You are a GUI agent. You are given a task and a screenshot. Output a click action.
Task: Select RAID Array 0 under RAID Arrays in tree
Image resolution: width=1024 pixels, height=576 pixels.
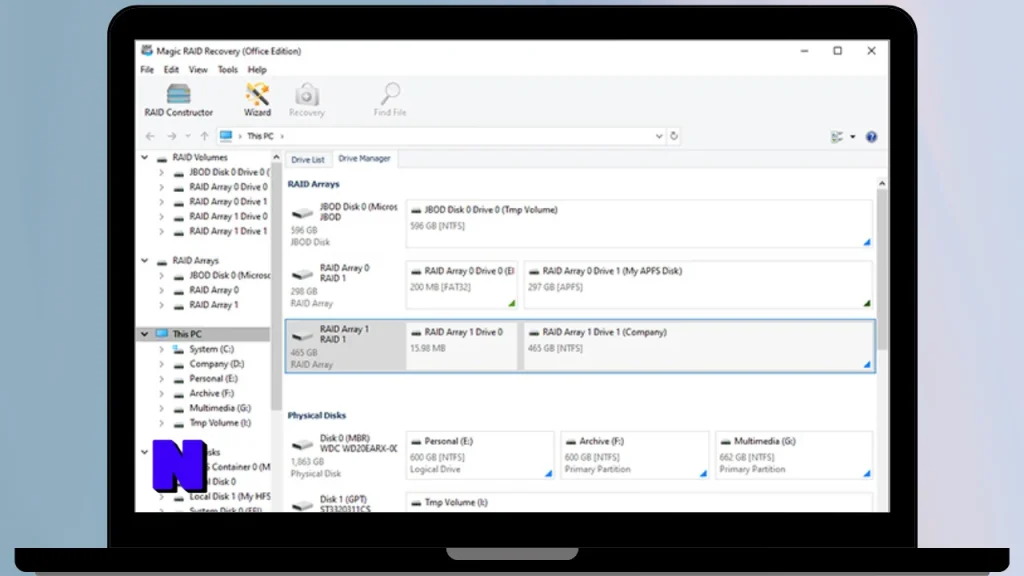214,290
